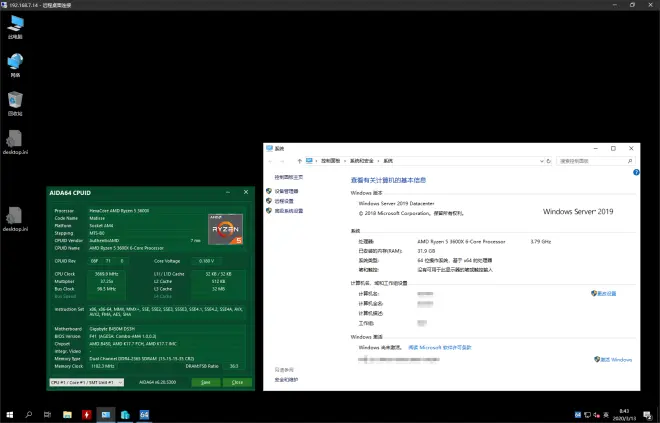This screenshot has height=423, width=660.
Task: Click 'Windows Server 2019 Datacenter' edition text
Action: [396, 203]
